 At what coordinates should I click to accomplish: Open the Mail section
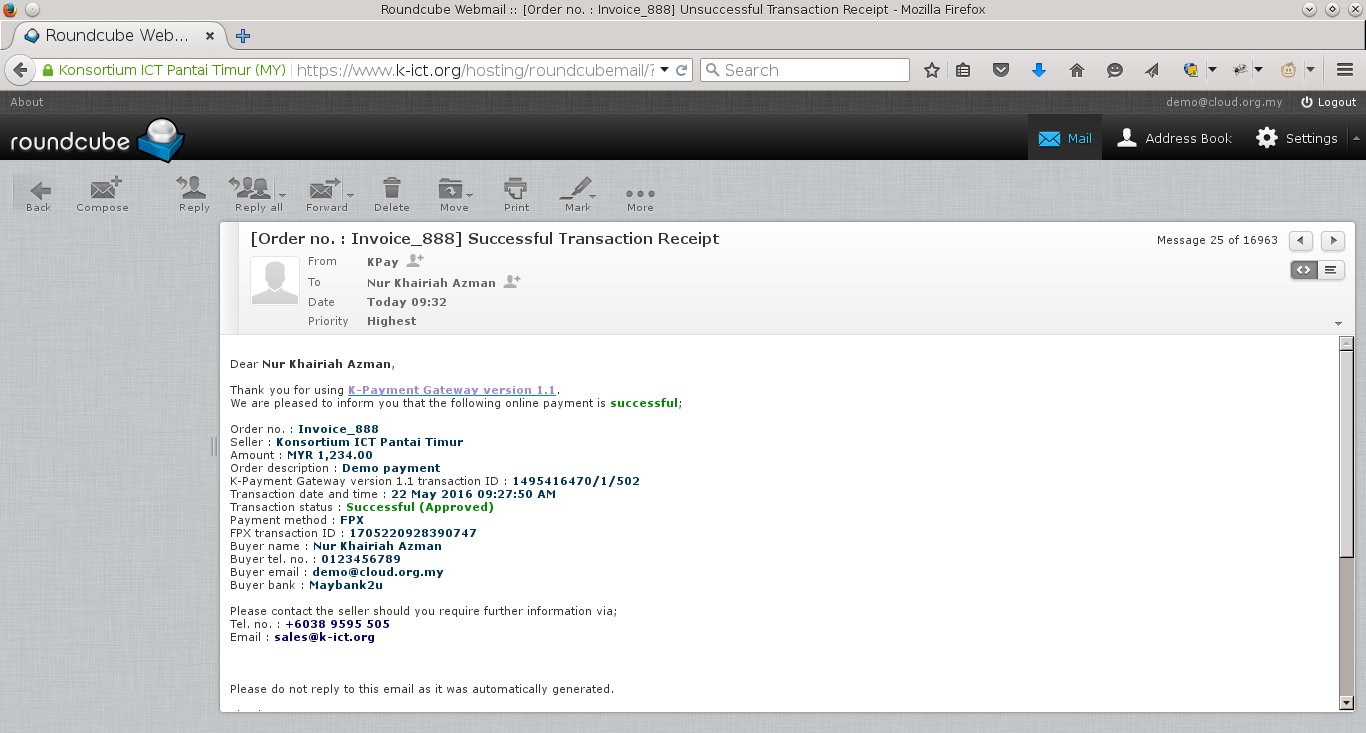(x=1065, y=138)
